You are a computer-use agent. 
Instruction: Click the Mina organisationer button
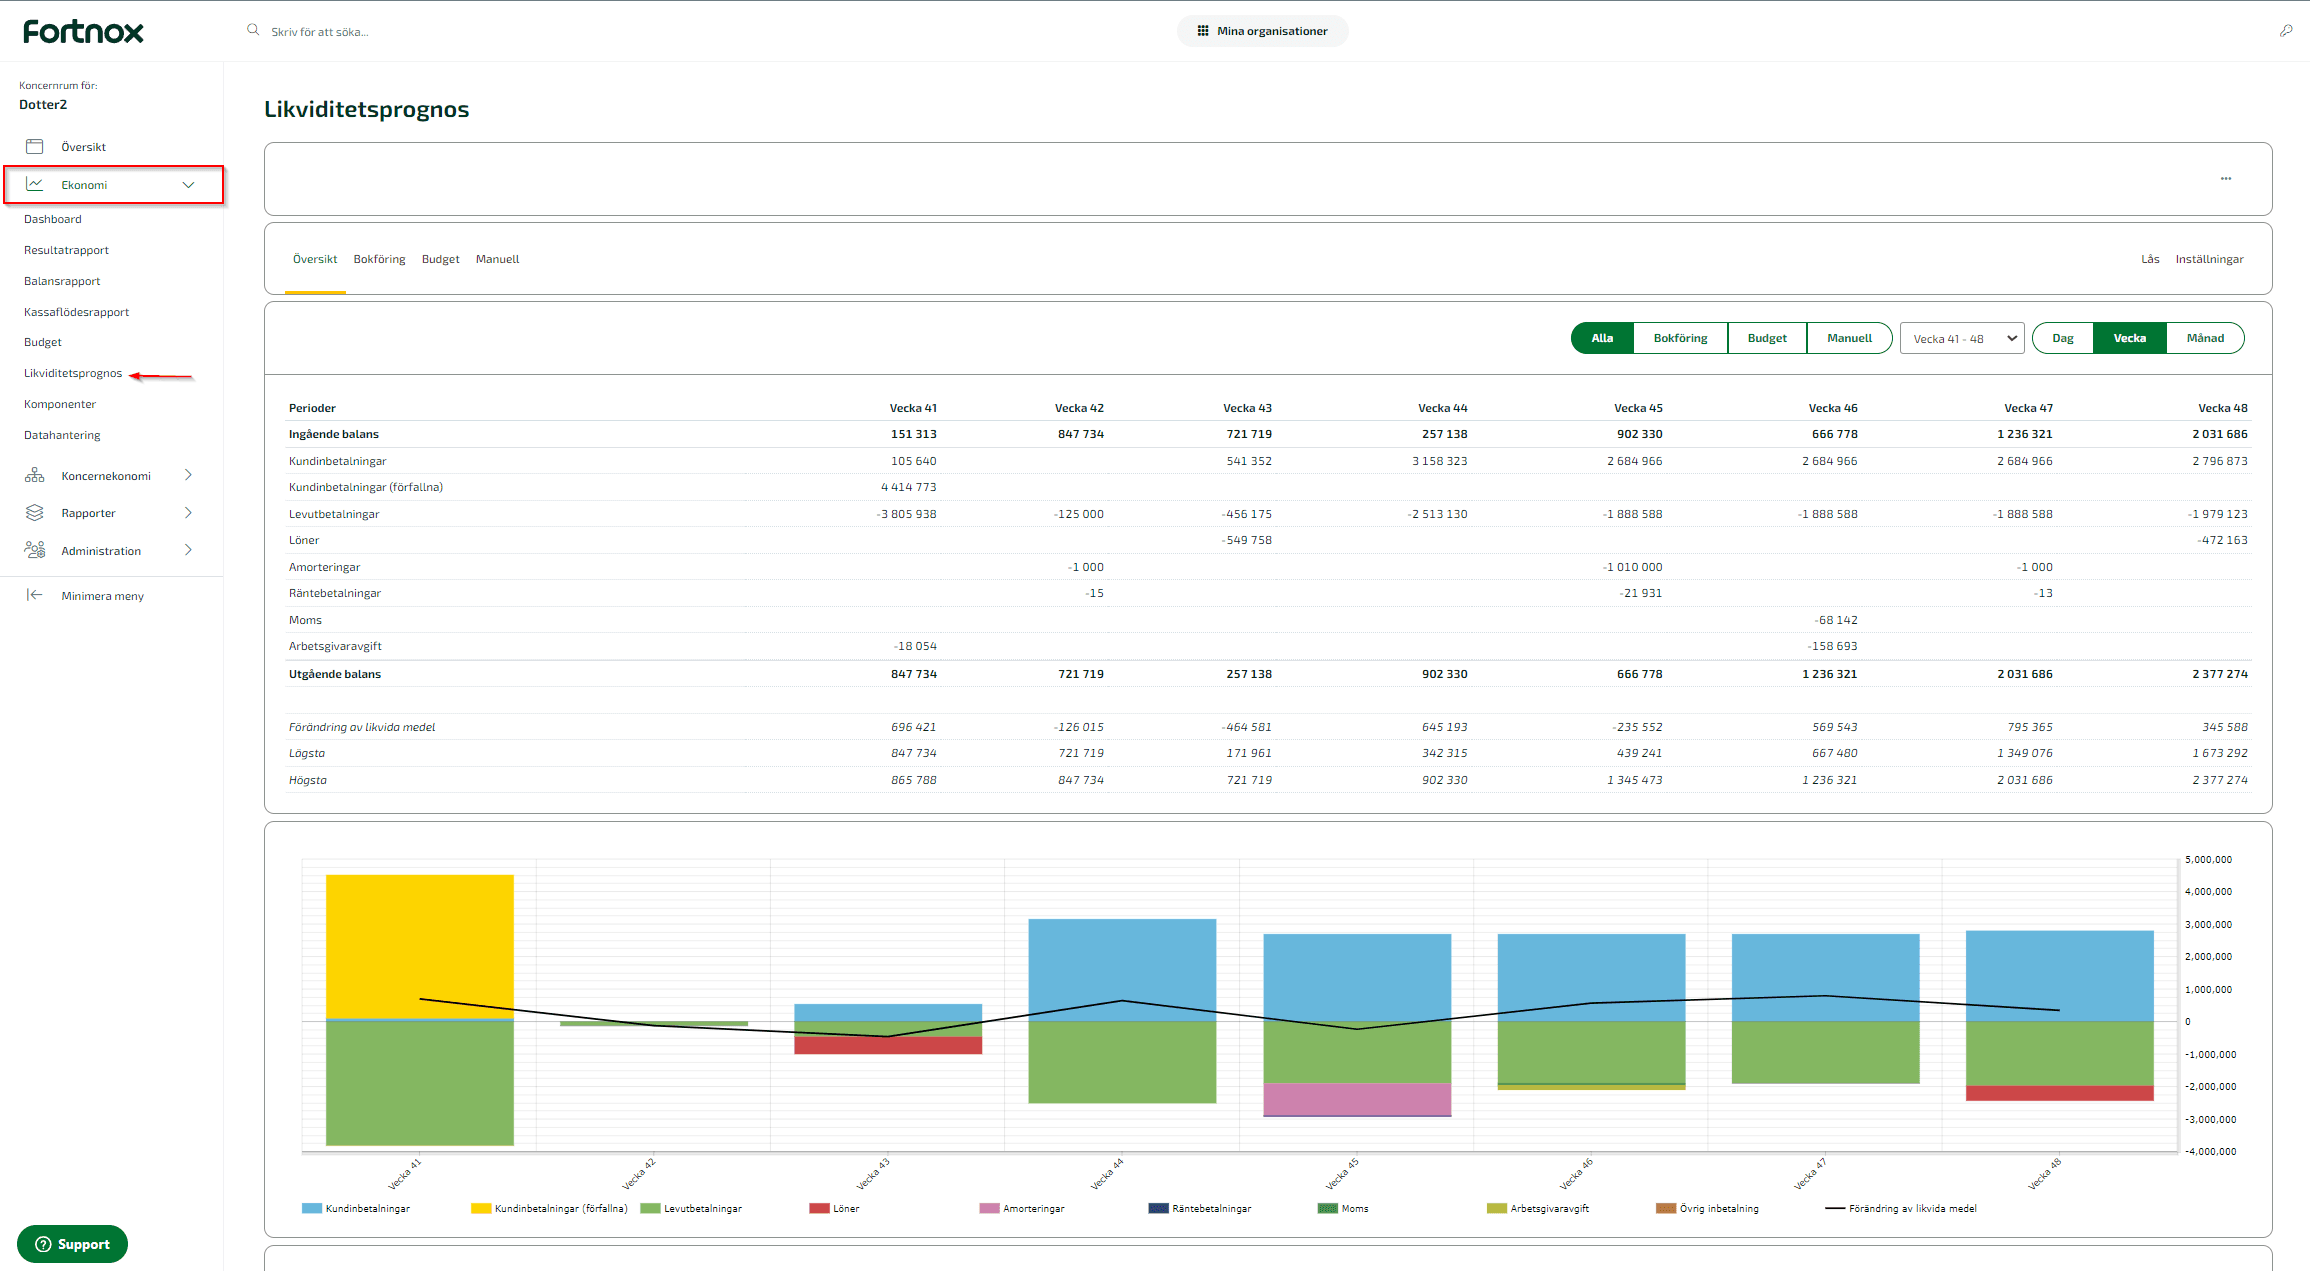pyautogui.click(x=1262, y=31)
